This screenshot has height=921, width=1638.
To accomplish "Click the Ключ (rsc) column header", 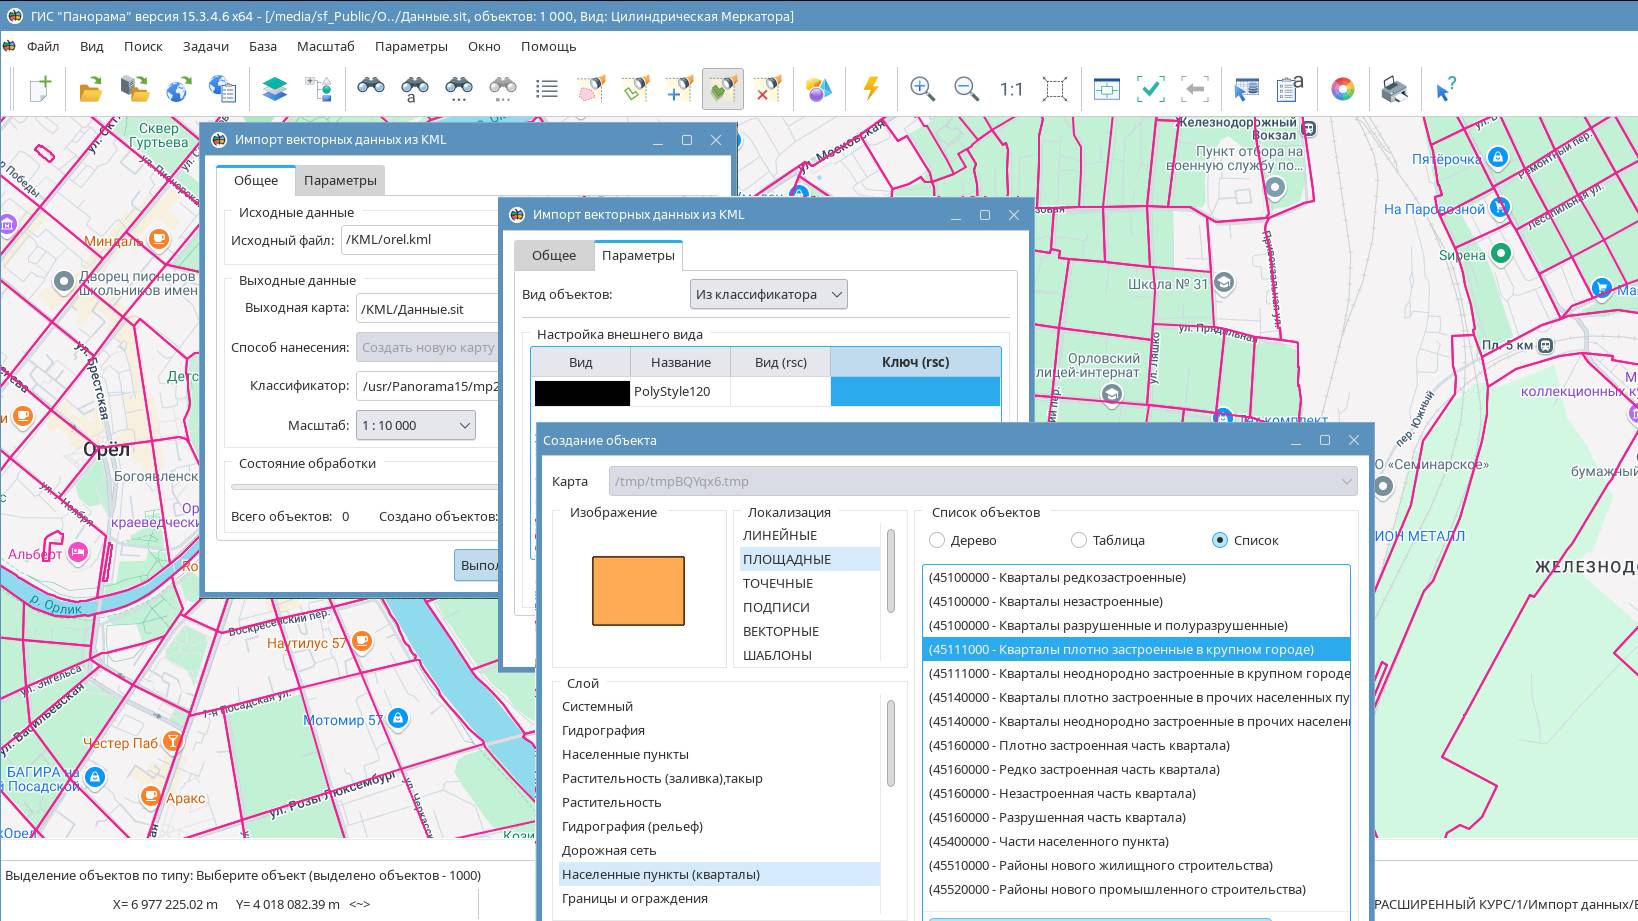I will [x=915, y=362].
